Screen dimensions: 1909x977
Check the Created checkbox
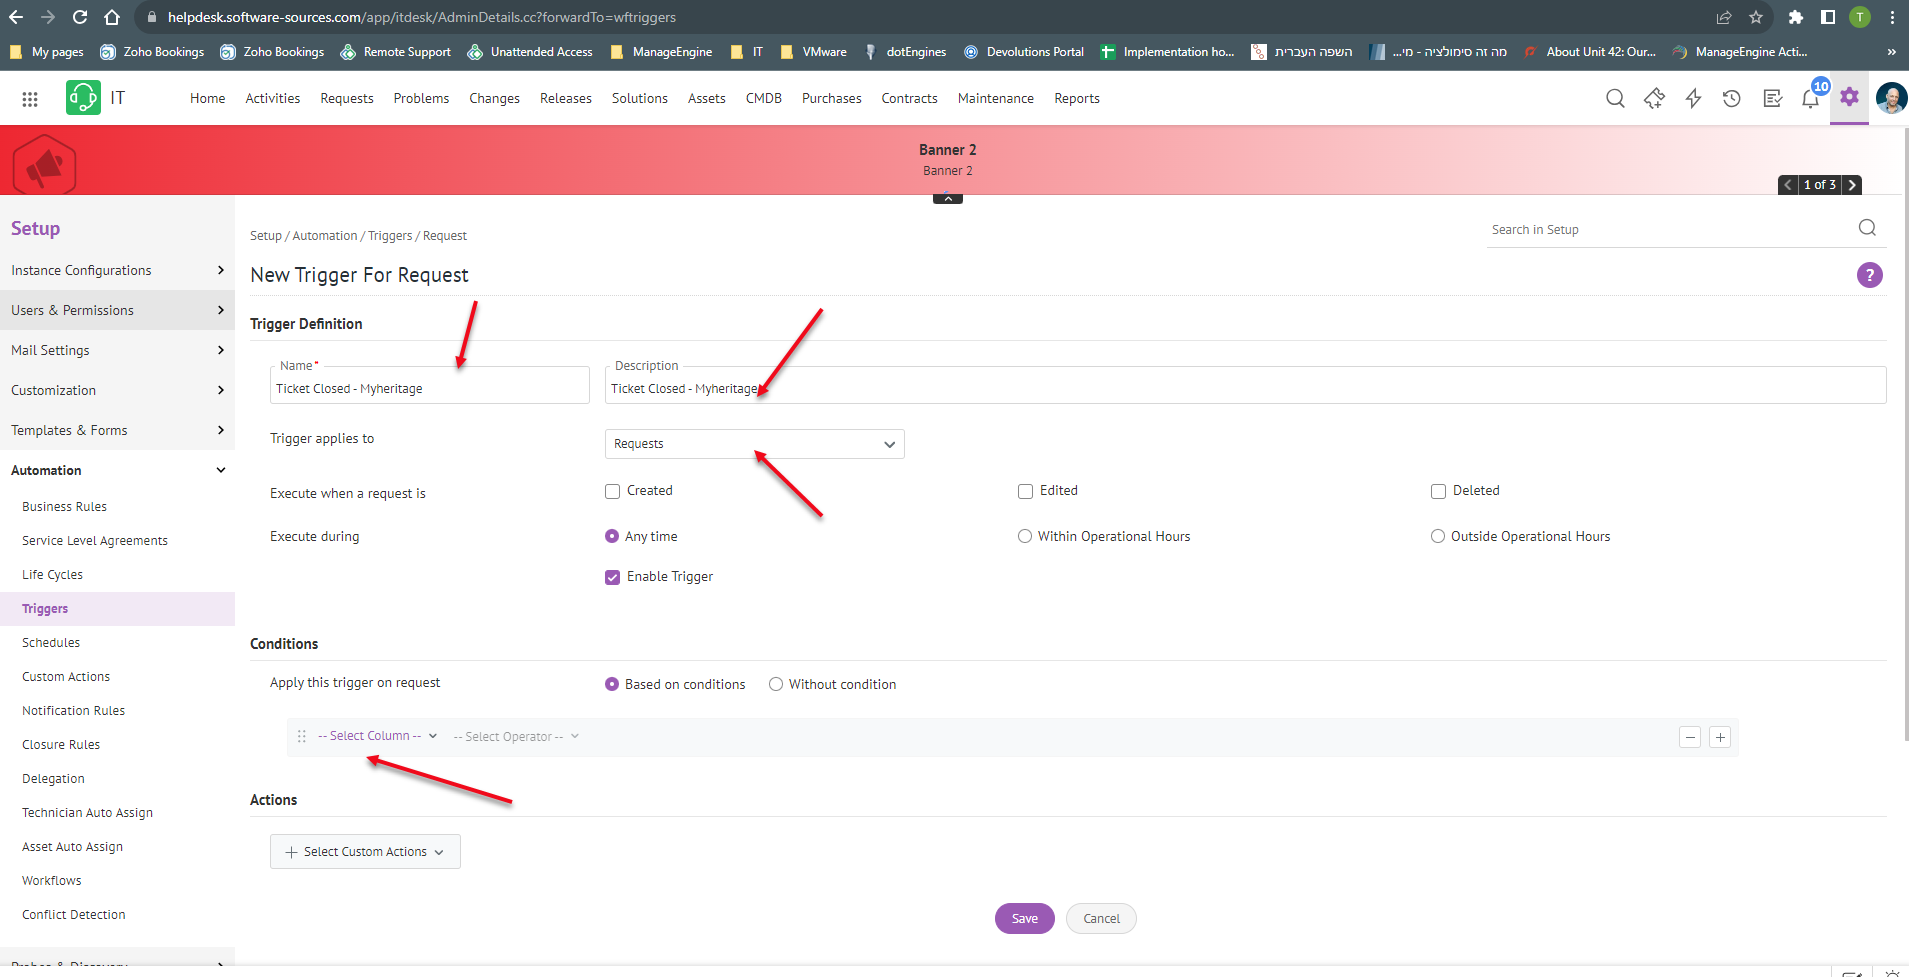pyautogui.click(x=613, y=491)
